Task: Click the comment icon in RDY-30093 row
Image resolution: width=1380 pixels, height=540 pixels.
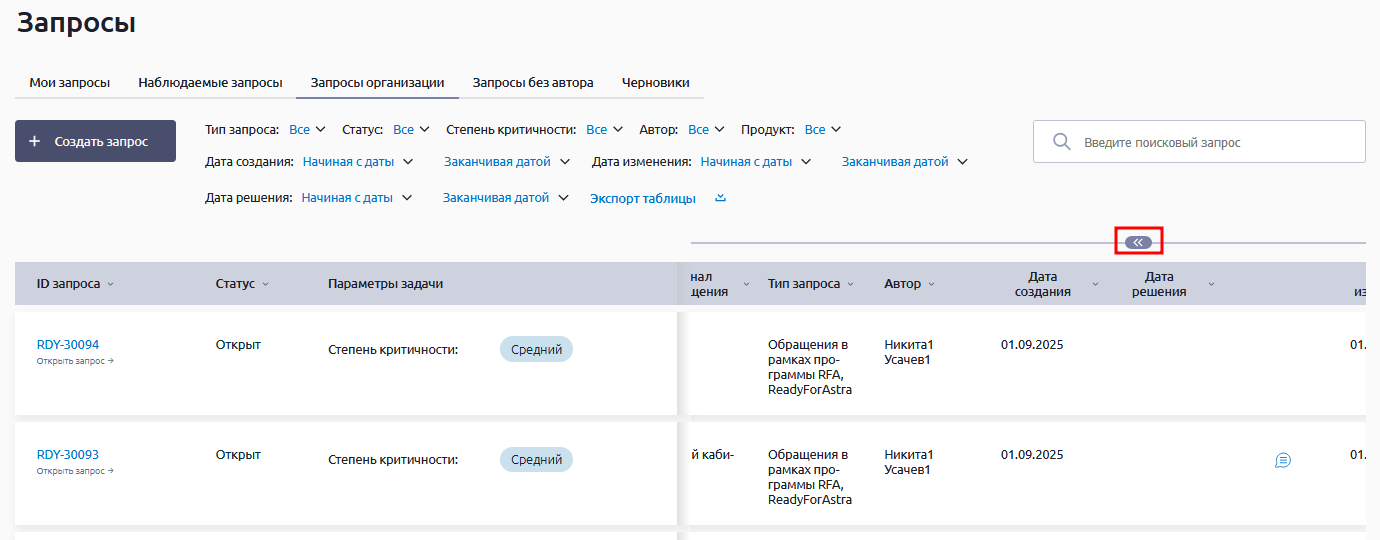Action: coord(1283,460)
